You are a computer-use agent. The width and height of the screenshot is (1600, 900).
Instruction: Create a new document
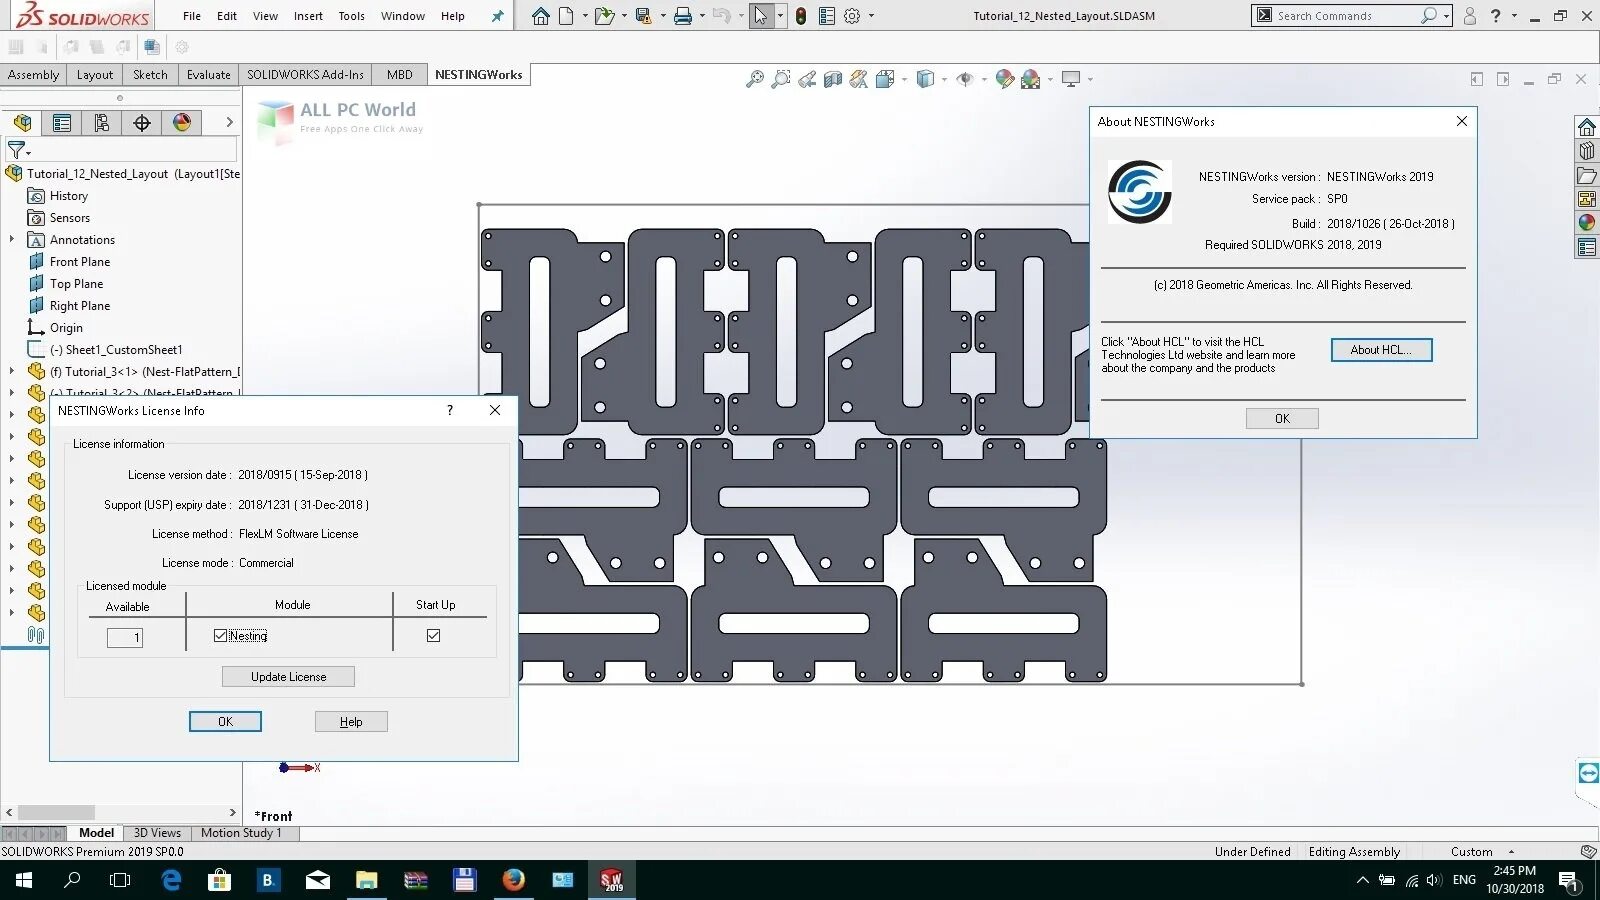566,16
